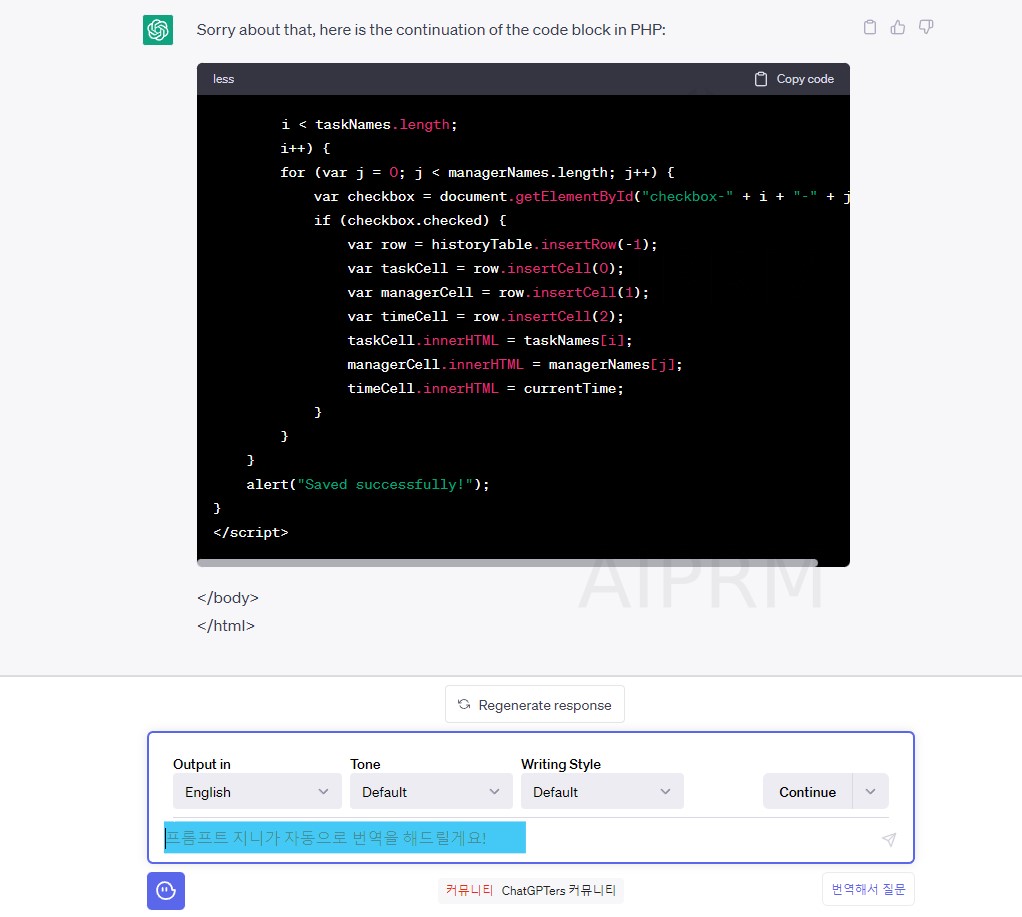The width and height of the screenshot is (1022, 917).
Task: Click the '</script>' line in the code
Action: point(251,532)
